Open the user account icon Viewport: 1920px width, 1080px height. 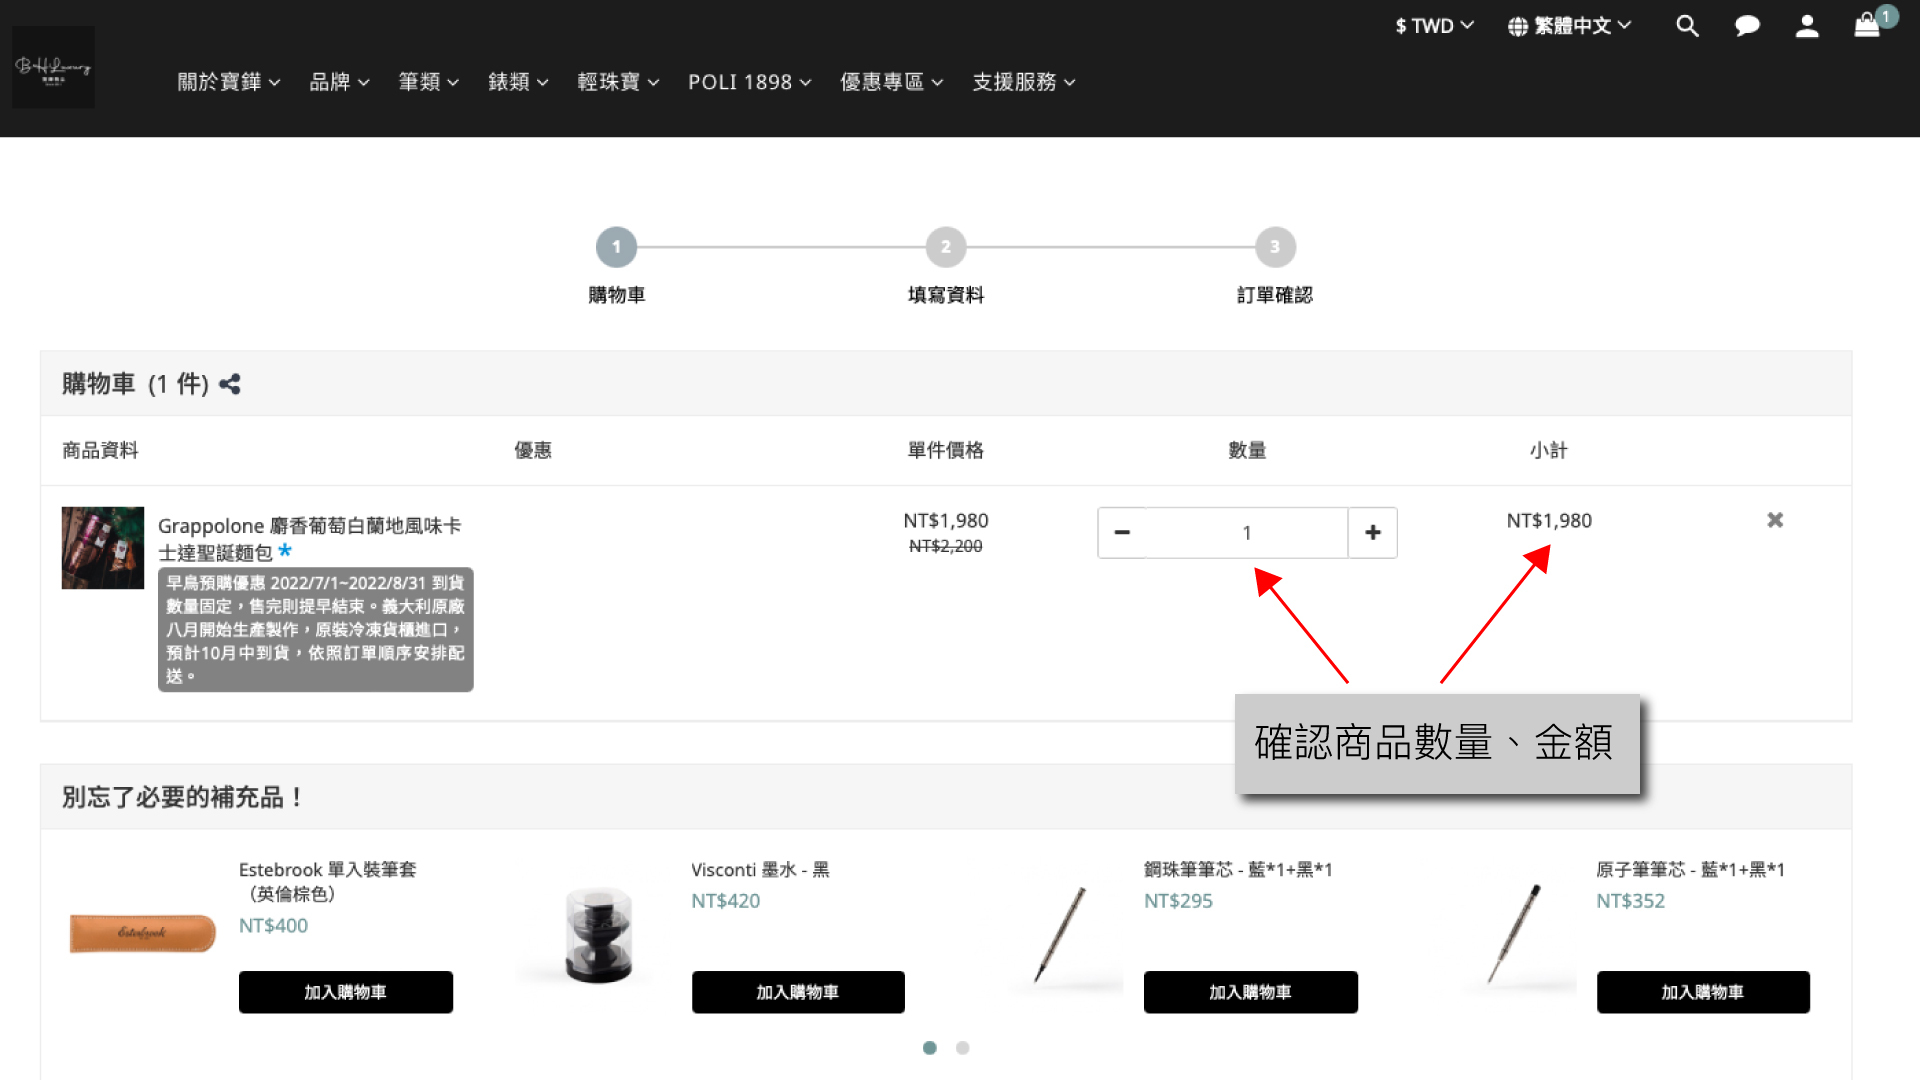point(1806,26)
